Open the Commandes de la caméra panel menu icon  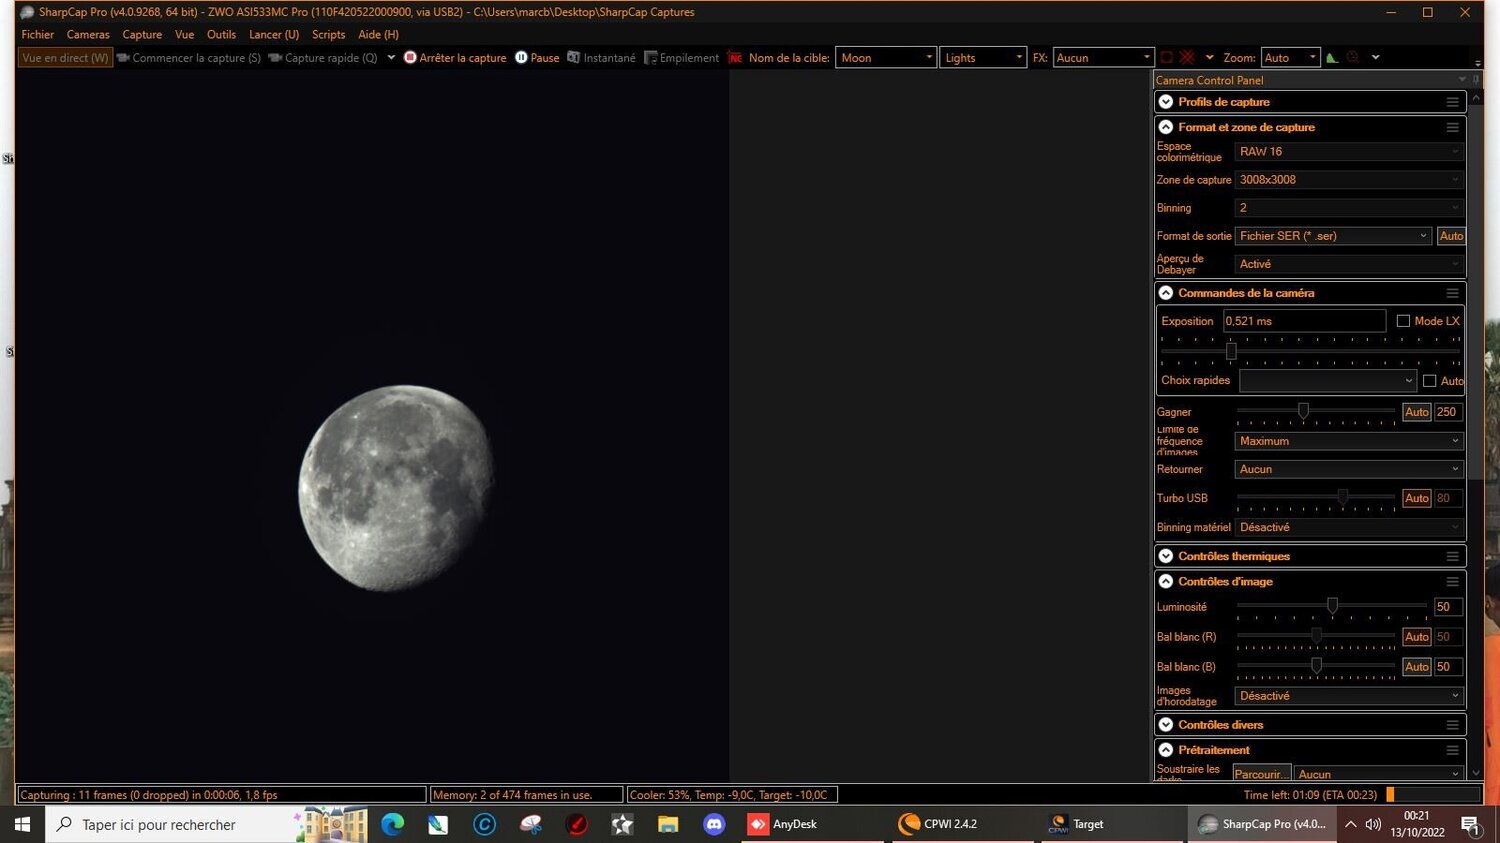click(1452, 293)
